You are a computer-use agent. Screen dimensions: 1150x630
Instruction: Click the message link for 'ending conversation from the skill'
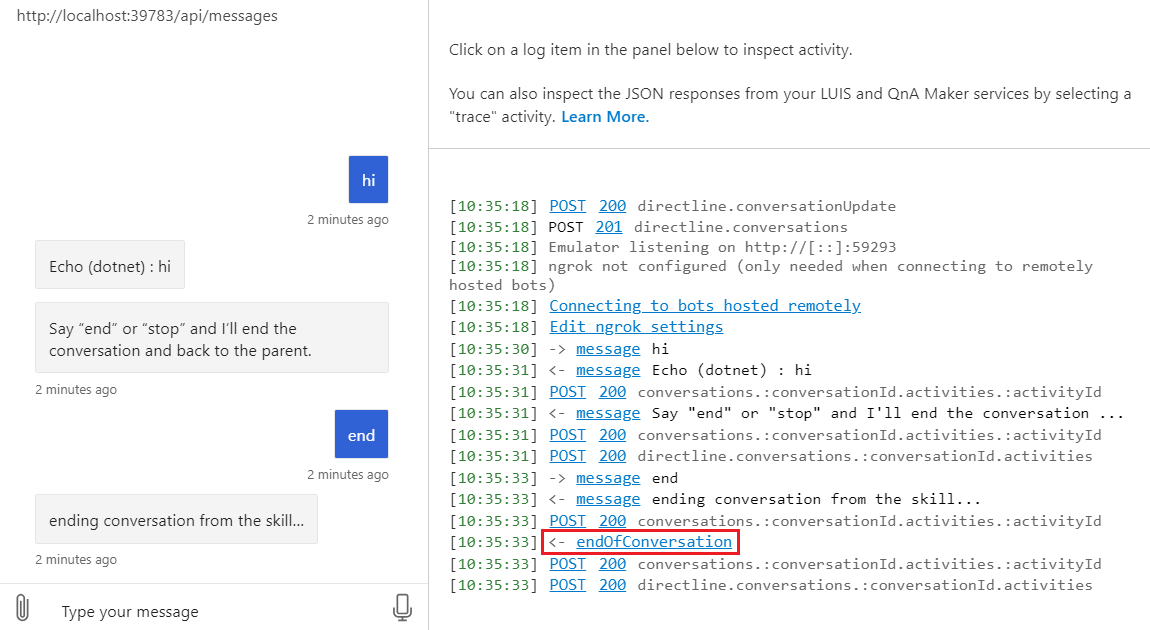click(608, 498)
